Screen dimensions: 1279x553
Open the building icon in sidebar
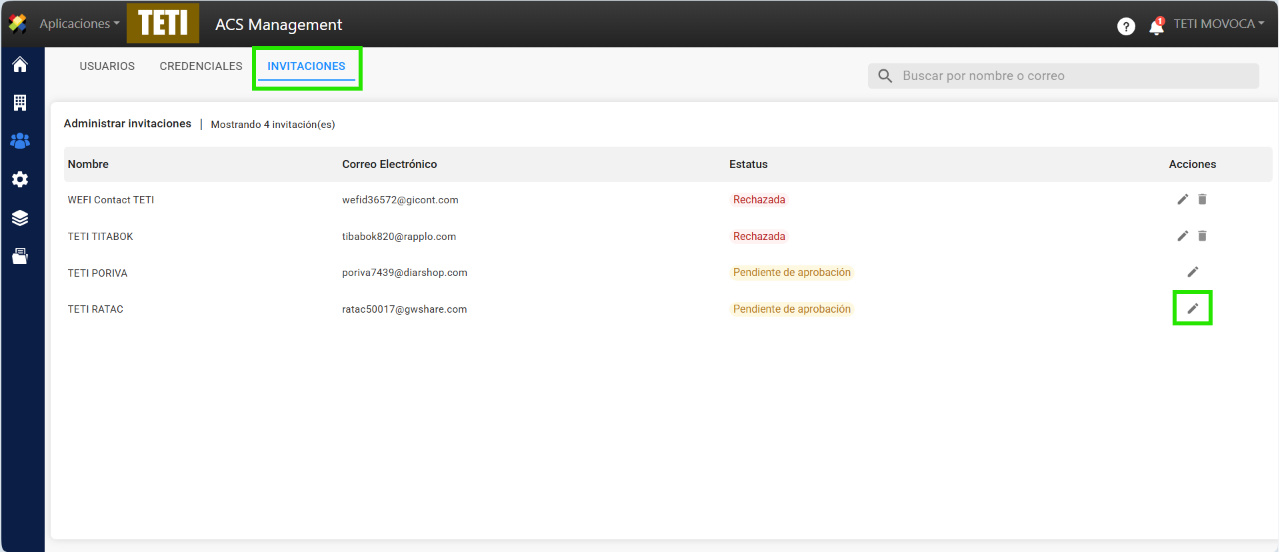tap(19, 103)
